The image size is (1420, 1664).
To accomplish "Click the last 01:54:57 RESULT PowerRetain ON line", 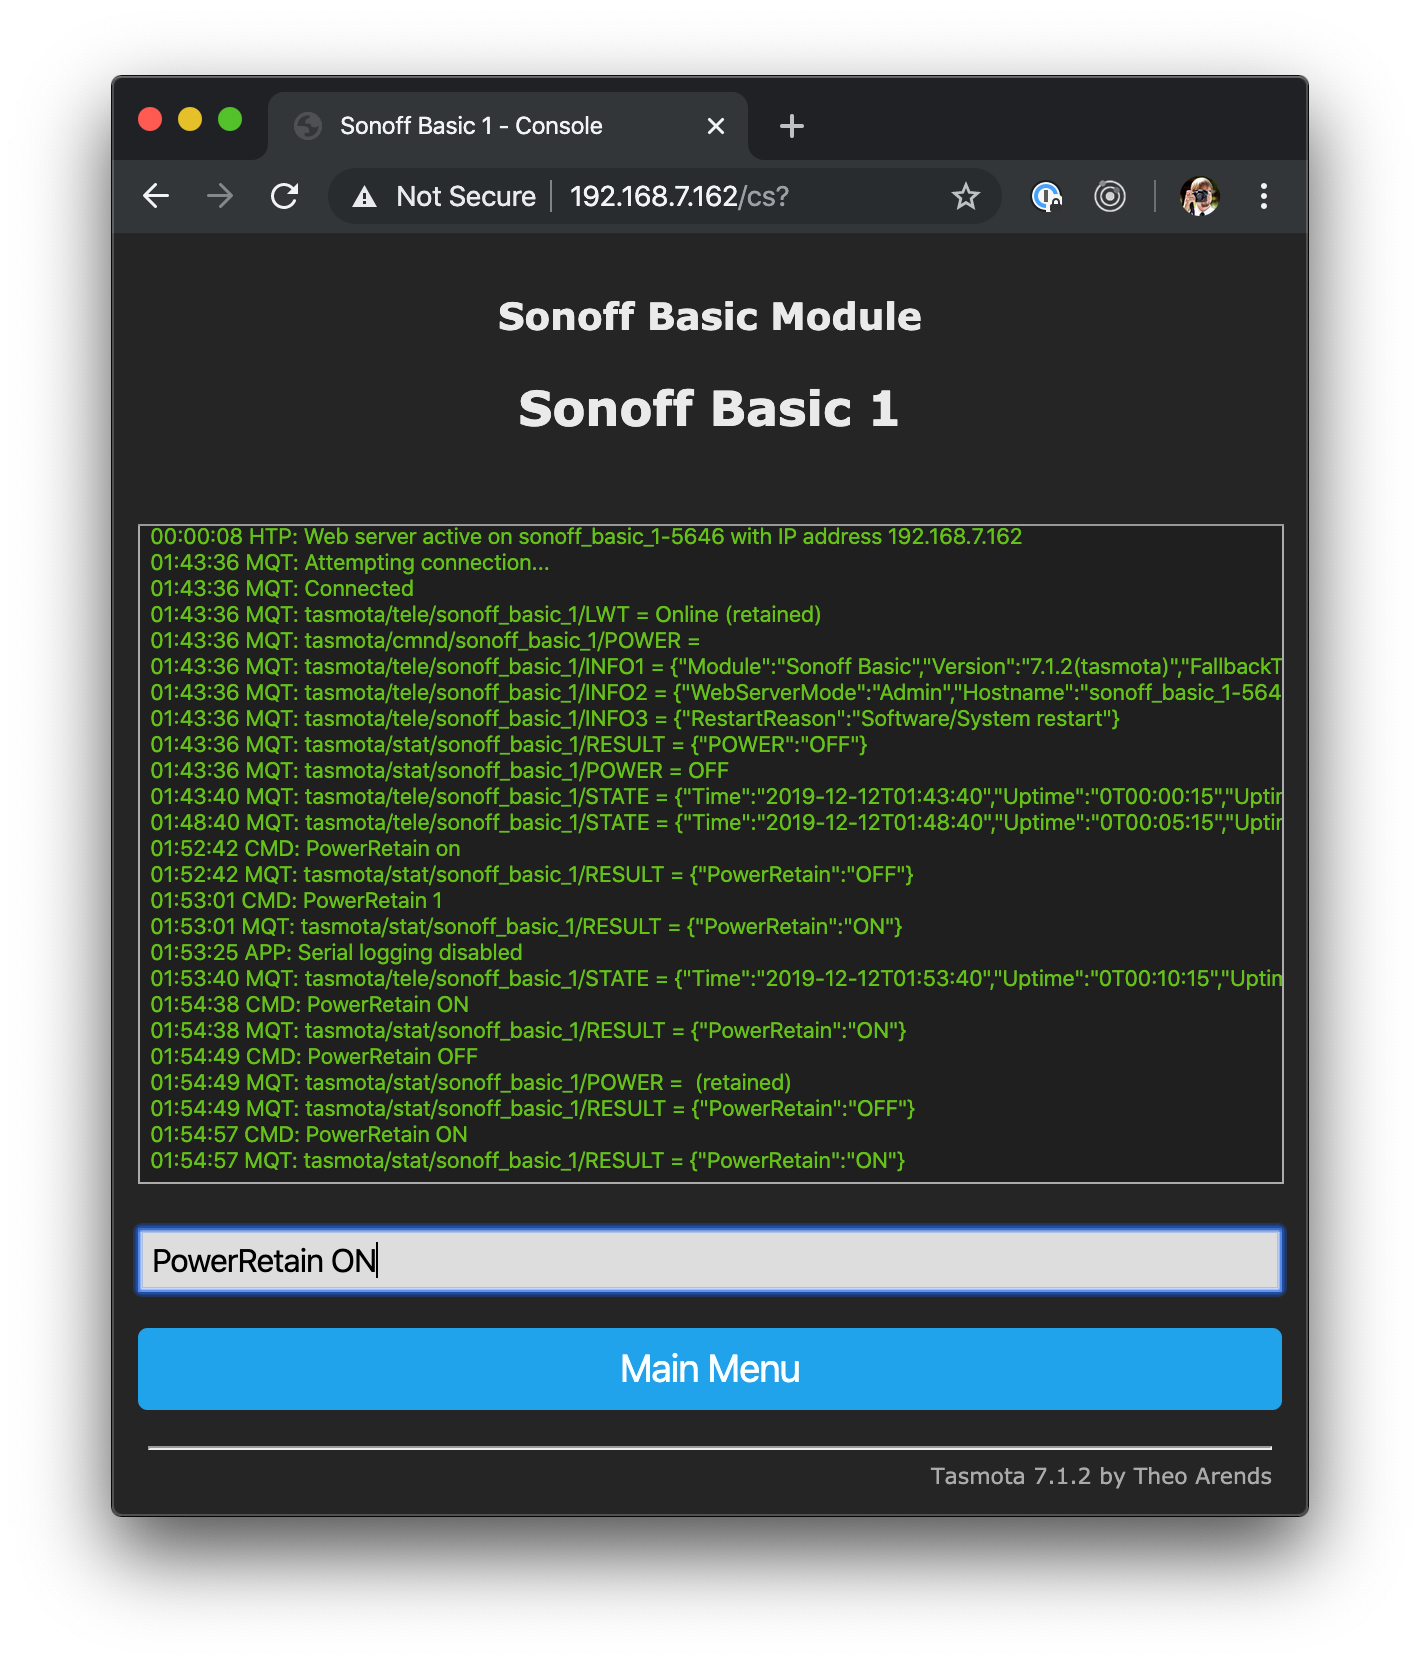I will (528, 1161).
